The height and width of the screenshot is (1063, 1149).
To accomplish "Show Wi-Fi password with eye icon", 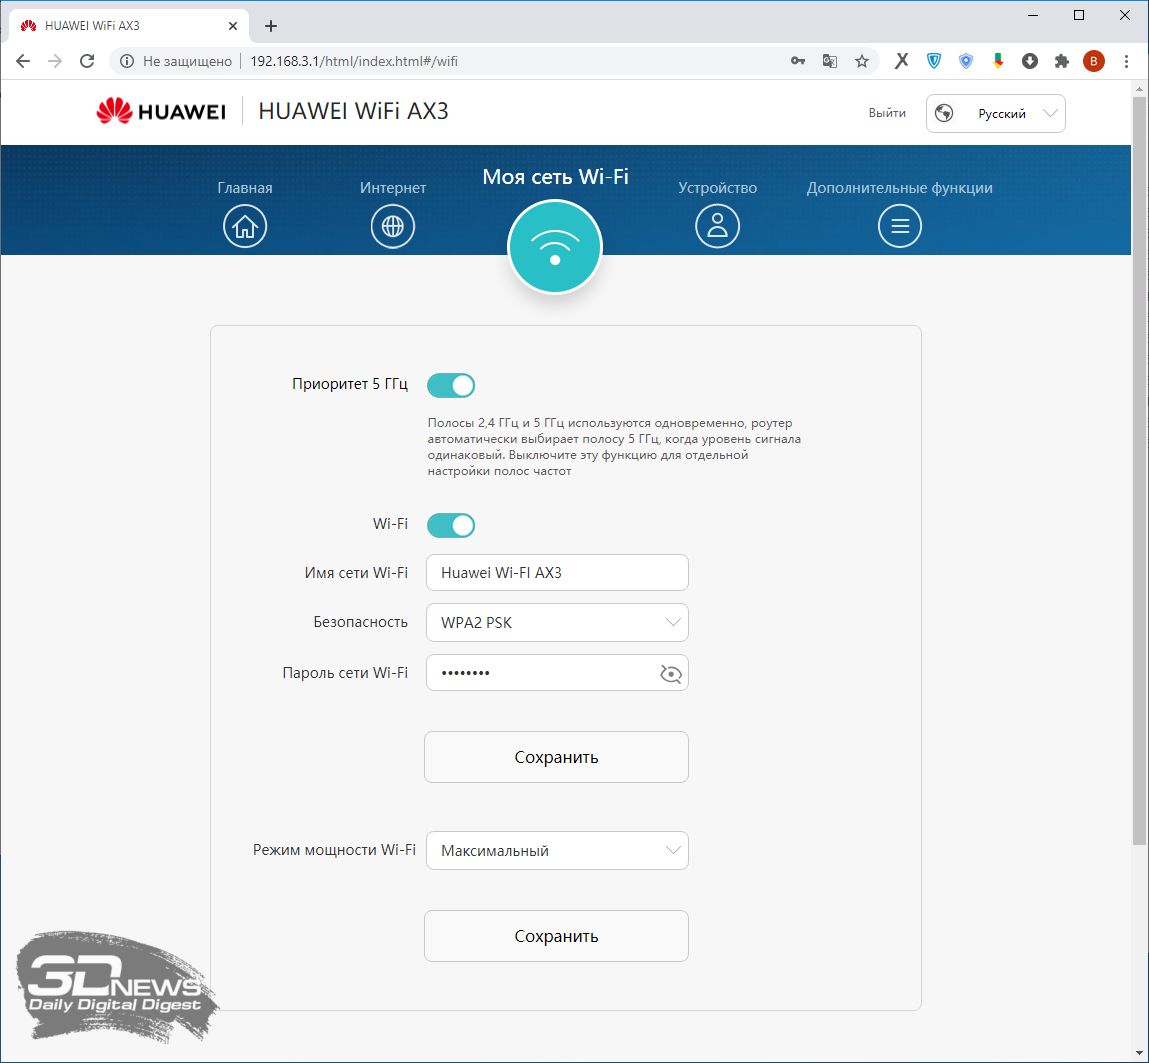I will 670,674.
